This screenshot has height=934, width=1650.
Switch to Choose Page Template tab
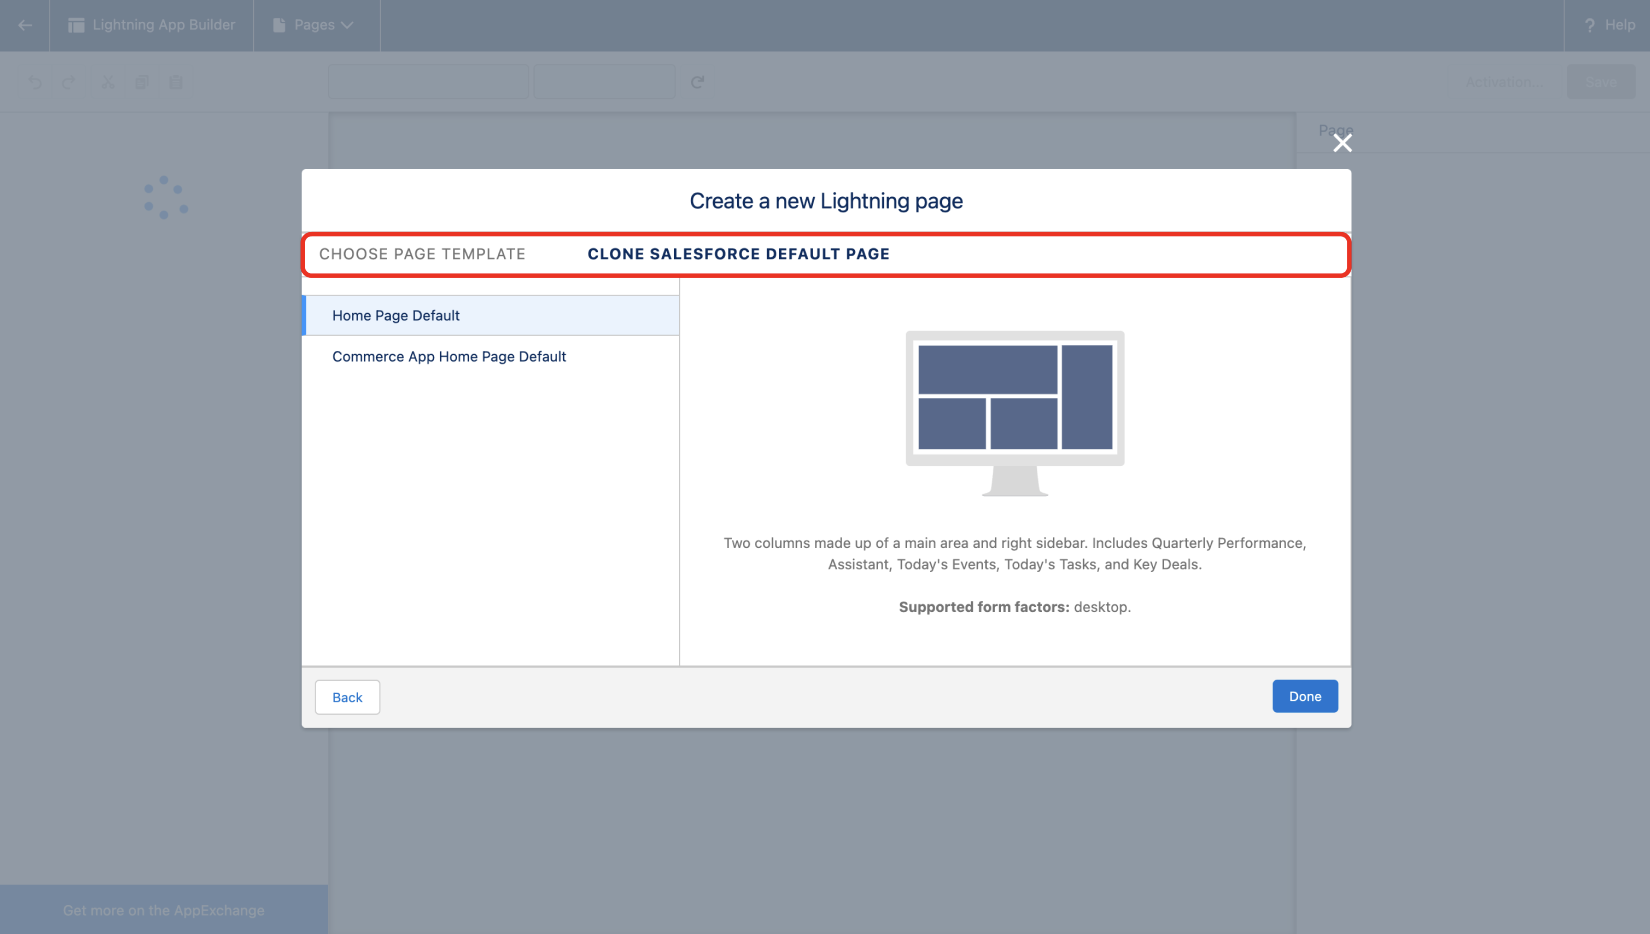pyautogui.click(x=422, y=254)
